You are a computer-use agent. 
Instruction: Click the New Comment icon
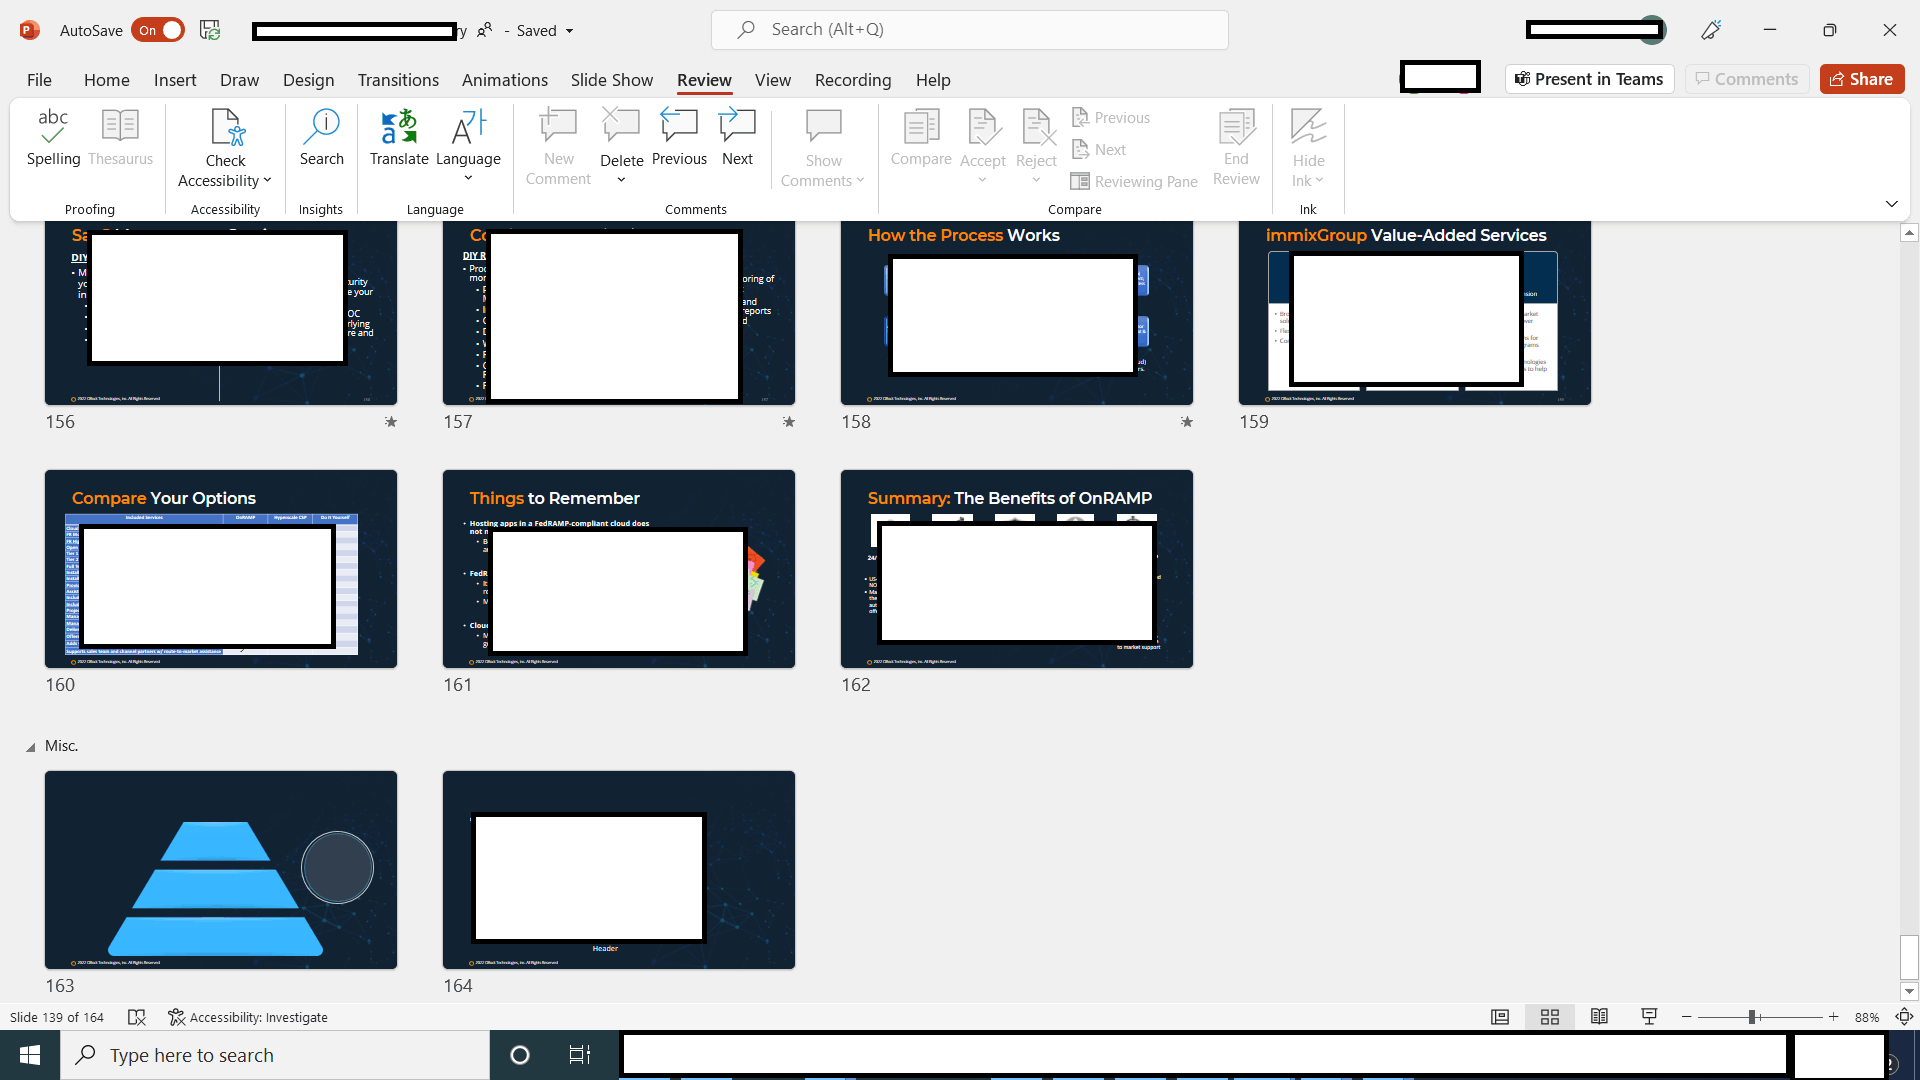(x=558, y=126)
